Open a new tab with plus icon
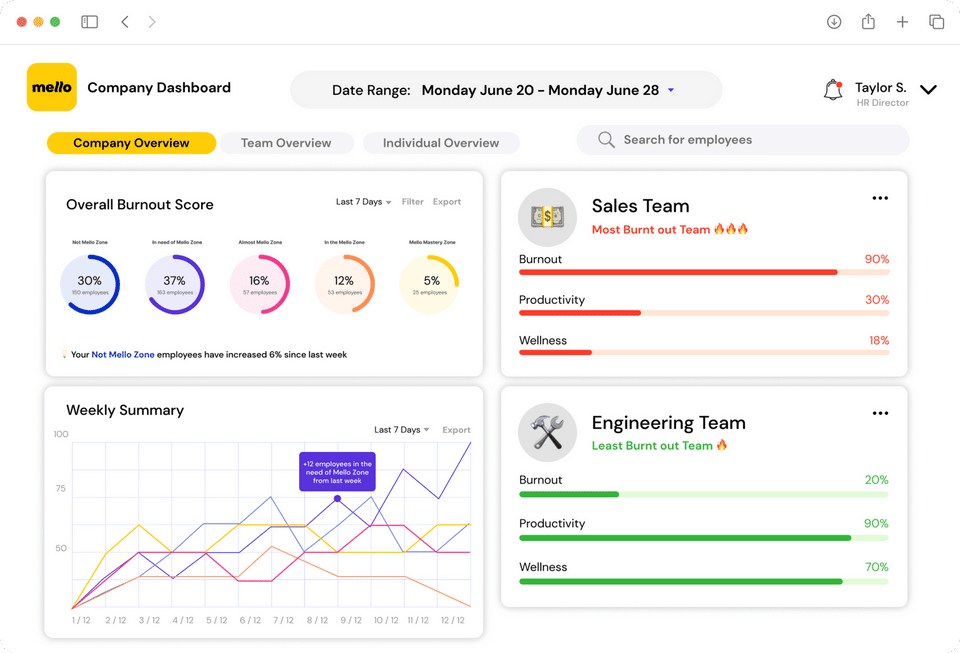Image resolution: width=960 pixels, height=653 pixels. click(x=902, y=22)
